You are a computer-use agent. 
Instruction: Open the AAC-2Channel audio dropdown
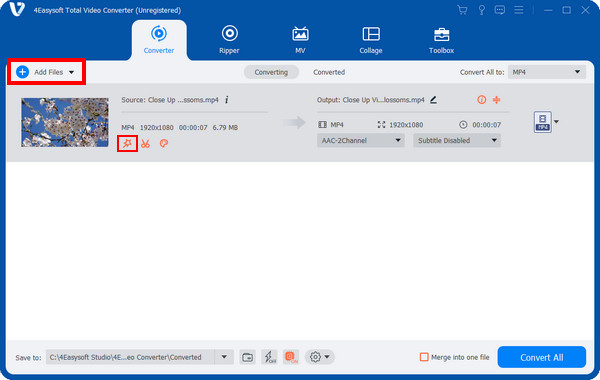[360, 140]
